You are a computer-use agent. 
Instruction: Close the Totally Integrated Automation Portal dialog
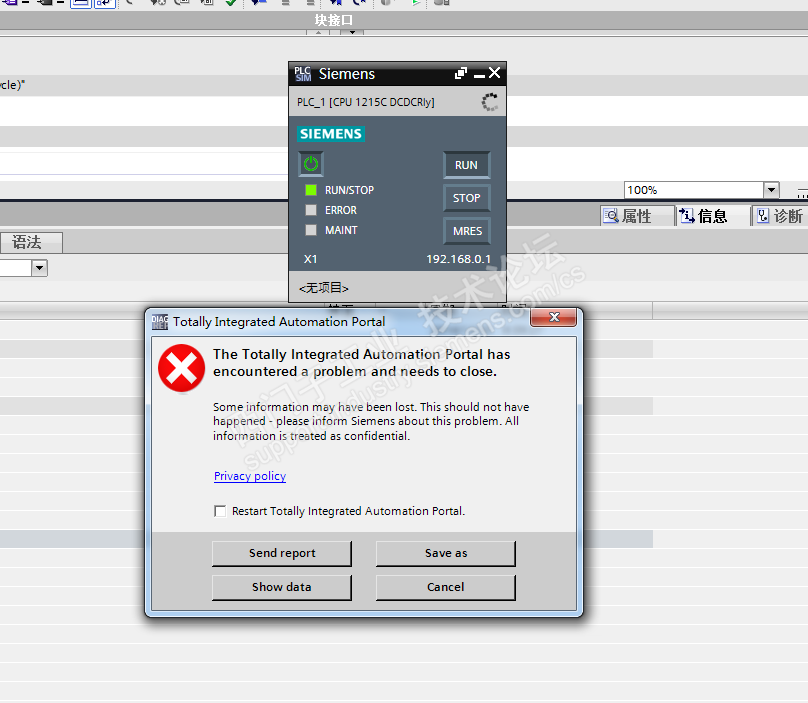[553, 317]
